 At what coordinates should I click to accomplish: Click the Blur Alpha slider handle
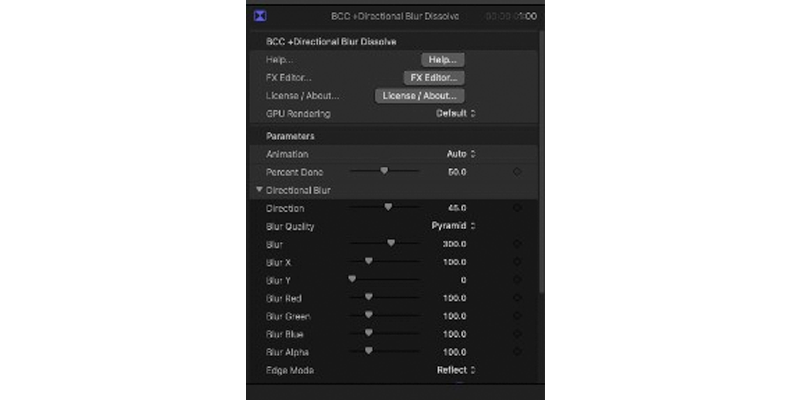point(369,351)
